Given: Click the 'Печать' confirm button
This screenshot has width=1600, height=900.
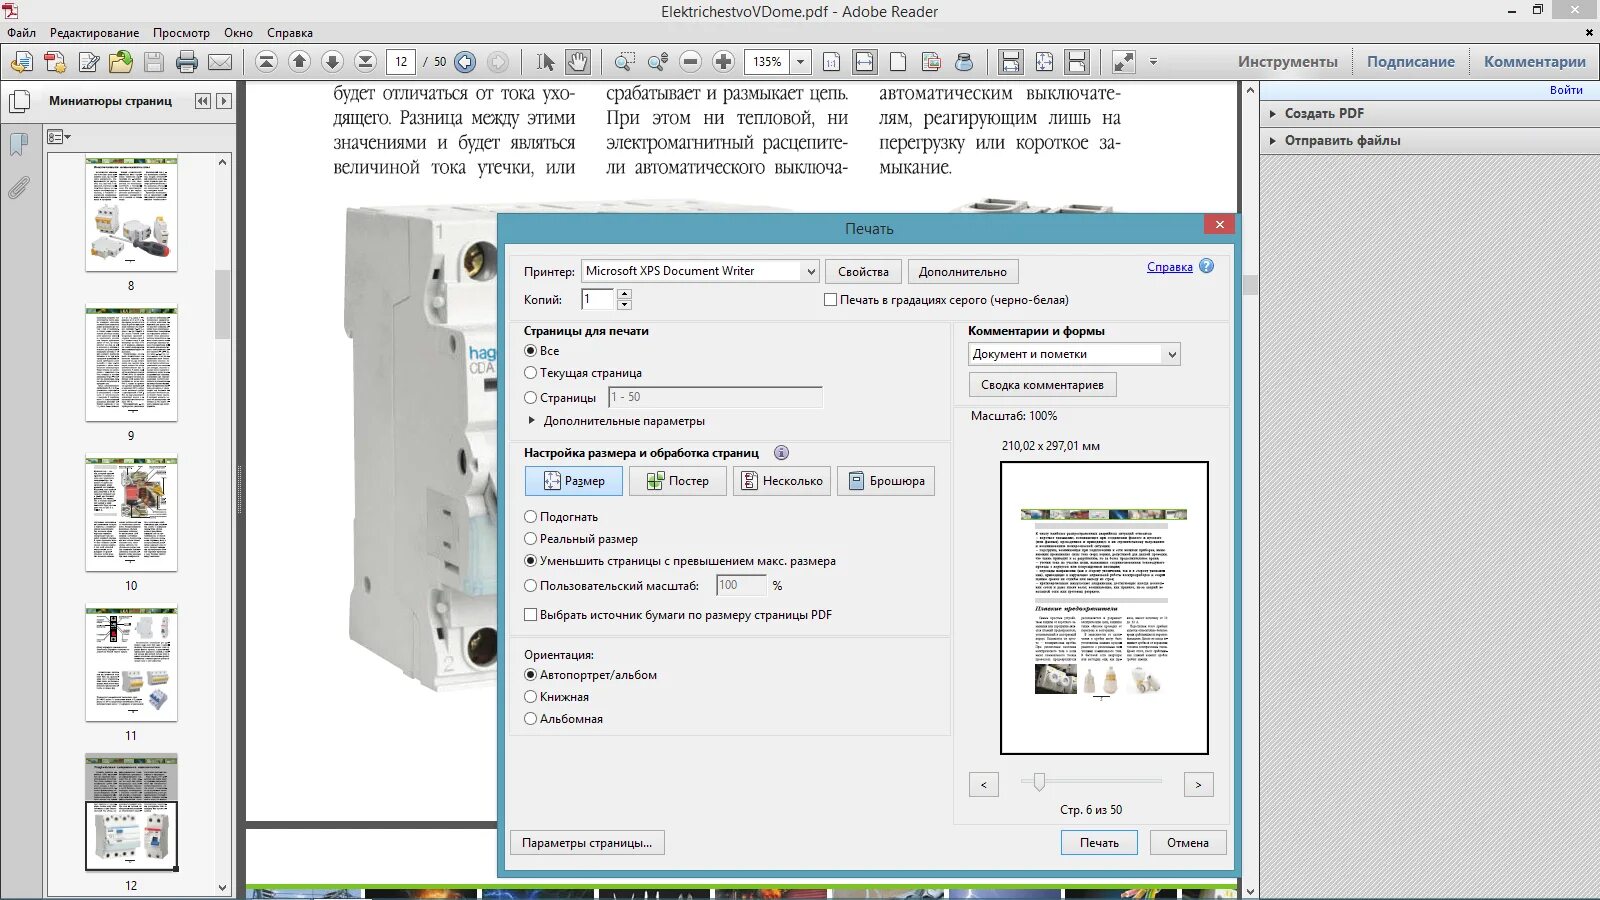Looking at the screenshot, I should coord(1099,843).
